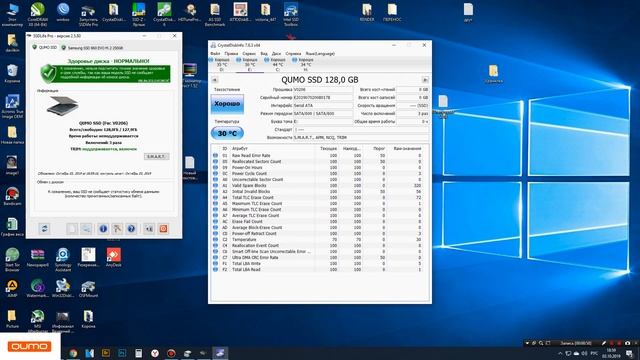
Task: Click the SSDLife toolbar icon left of the info icon
Action: 86,229
